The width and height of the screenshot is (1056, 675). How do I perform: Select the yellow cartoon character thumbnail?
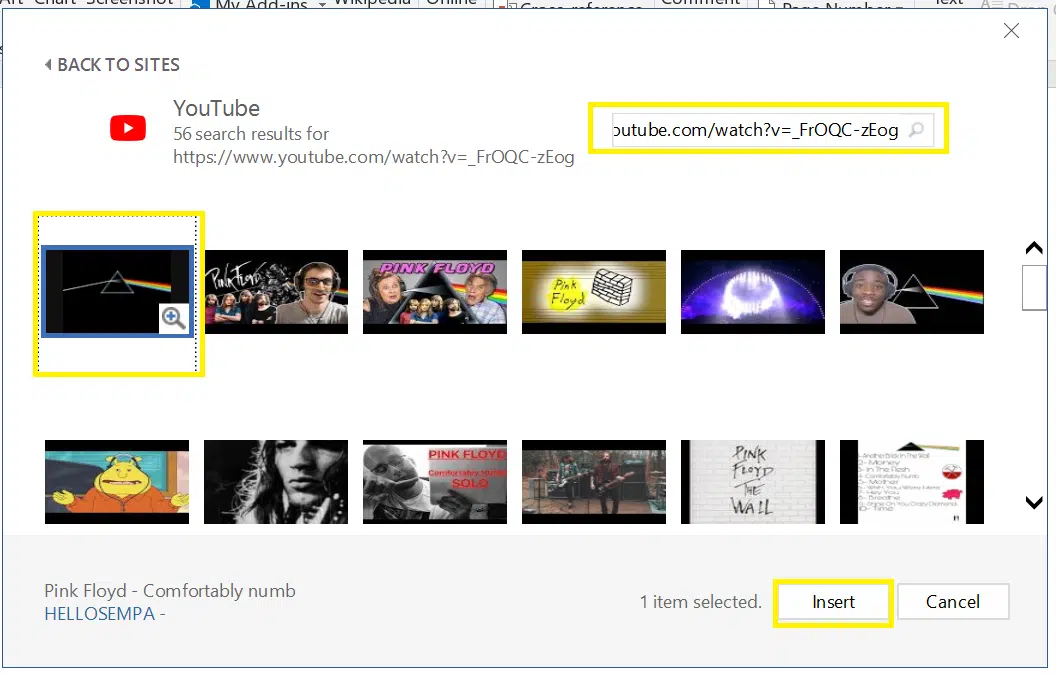(117, 482)
